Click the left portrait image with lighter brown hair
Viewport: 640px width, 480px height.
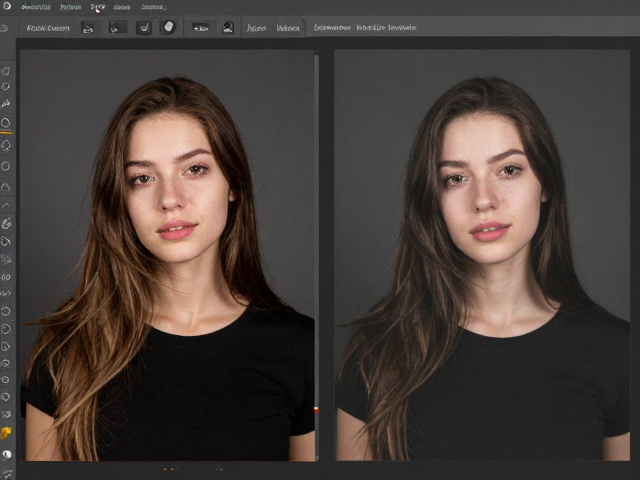(x=167, y=256)
